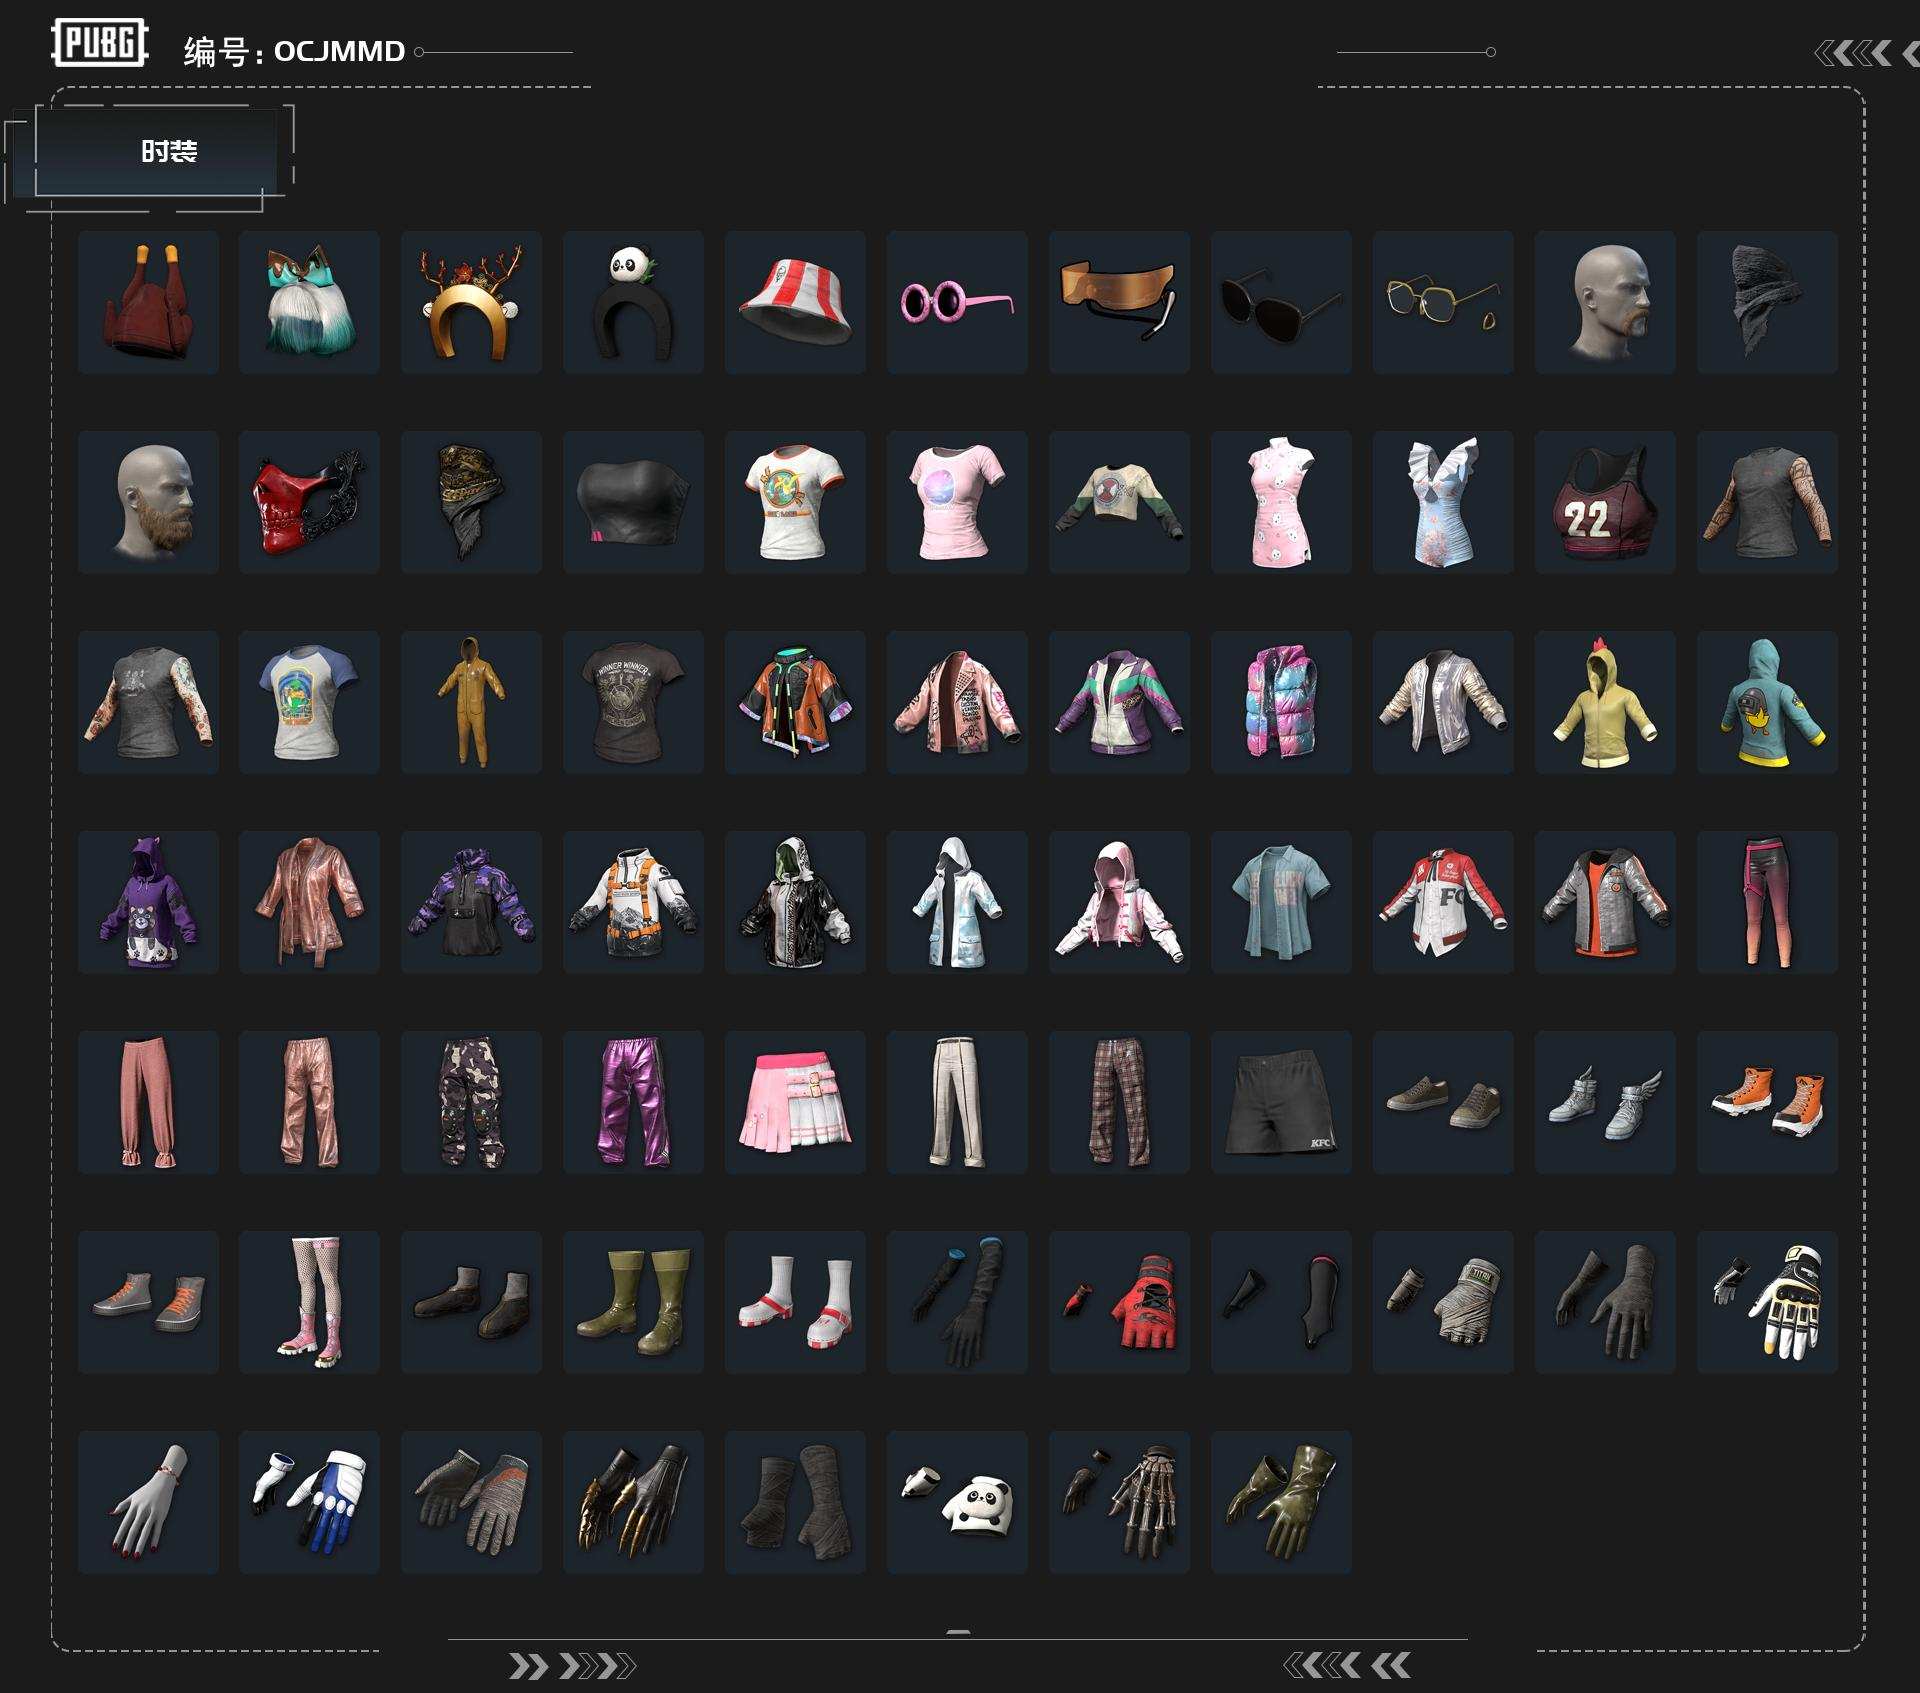The image size is (1920, 1693).
Task: Select the pink bathrobe-style coat
Action: 310,902
